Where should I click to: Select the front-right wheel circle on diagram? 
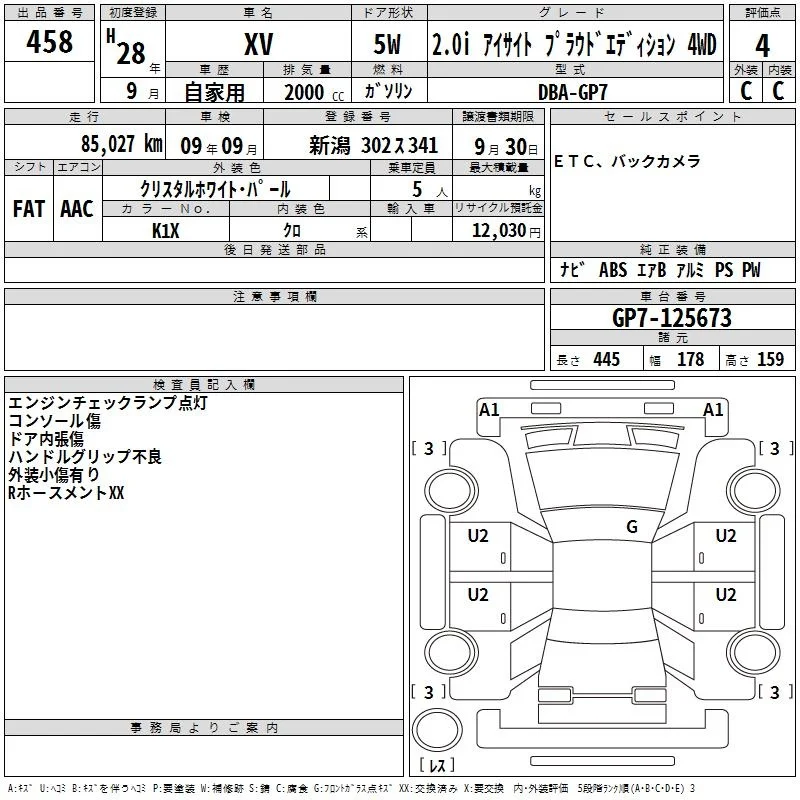(x=754, y=491)
